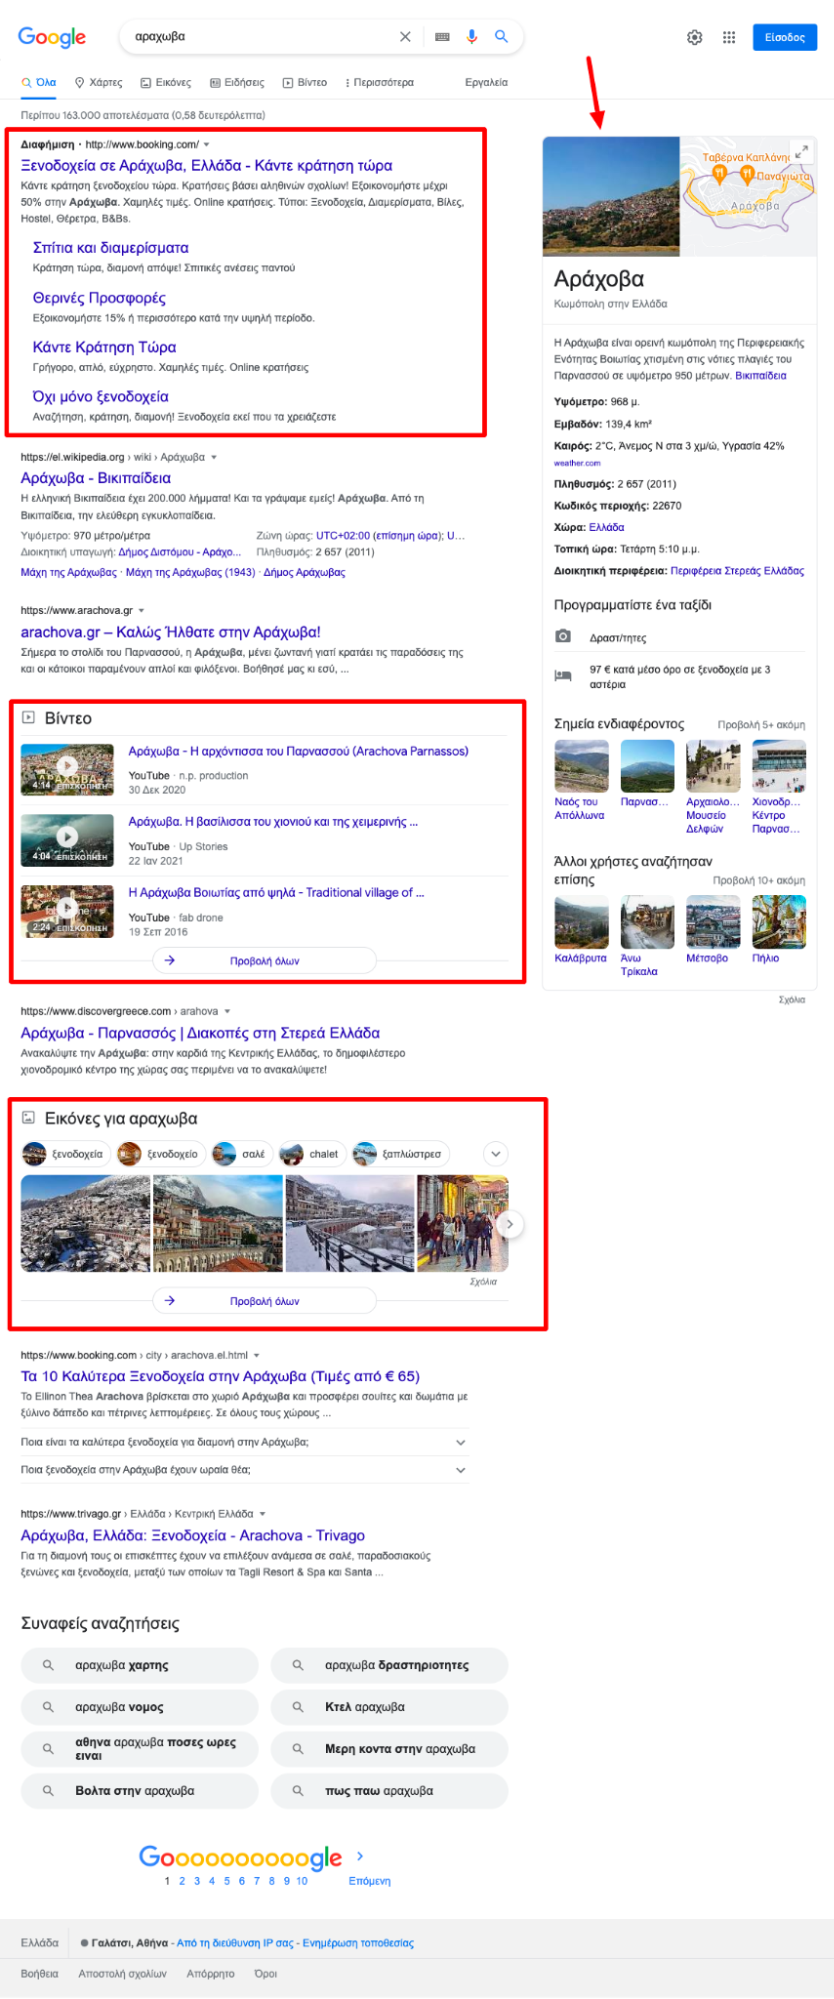
Task: Open Εργαλεία search tools
Action: pos(486,83)
